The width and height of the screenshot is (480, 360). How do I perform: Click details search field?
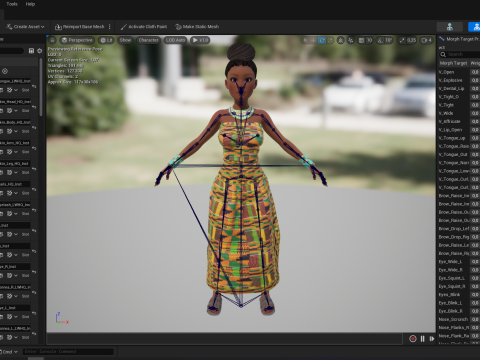coord(12,51)
